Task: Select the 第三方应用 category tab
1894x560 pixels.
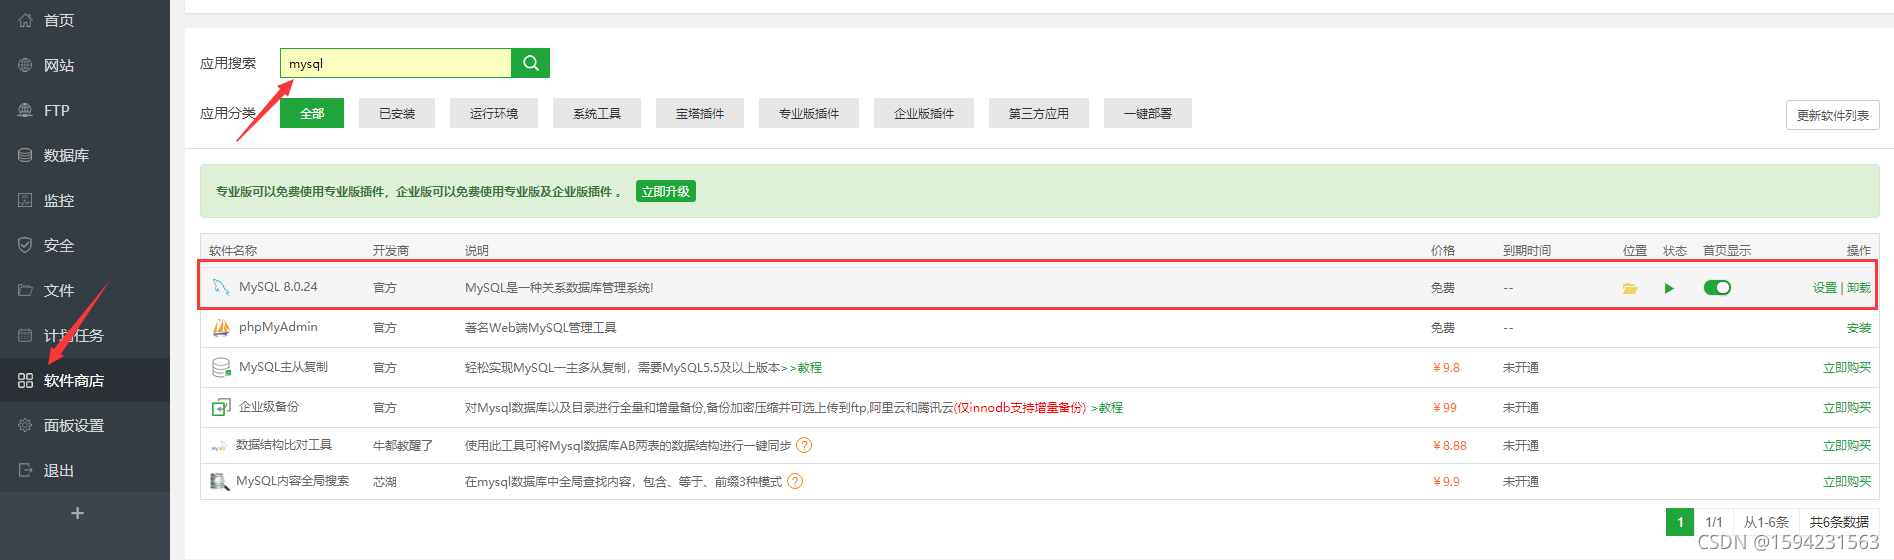Action: (x=1039, y=113)
